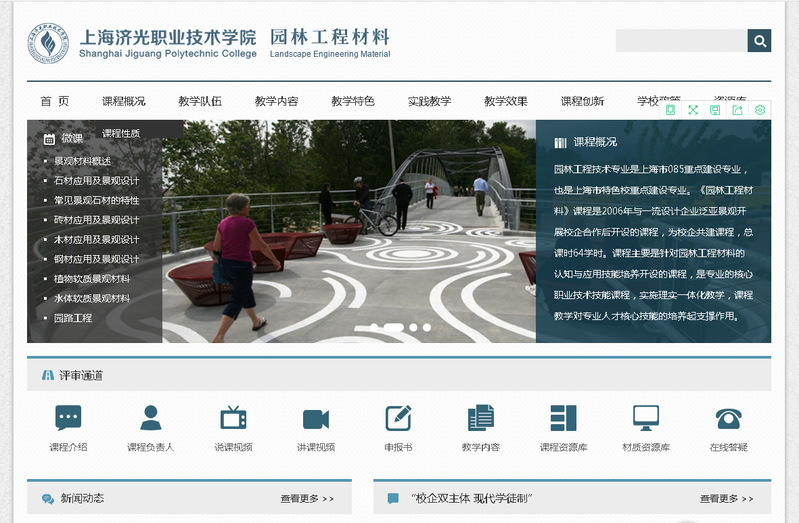Viewport: 799px width, 523px height.
Task: Click the green share icon
Action: click(737, 110)
